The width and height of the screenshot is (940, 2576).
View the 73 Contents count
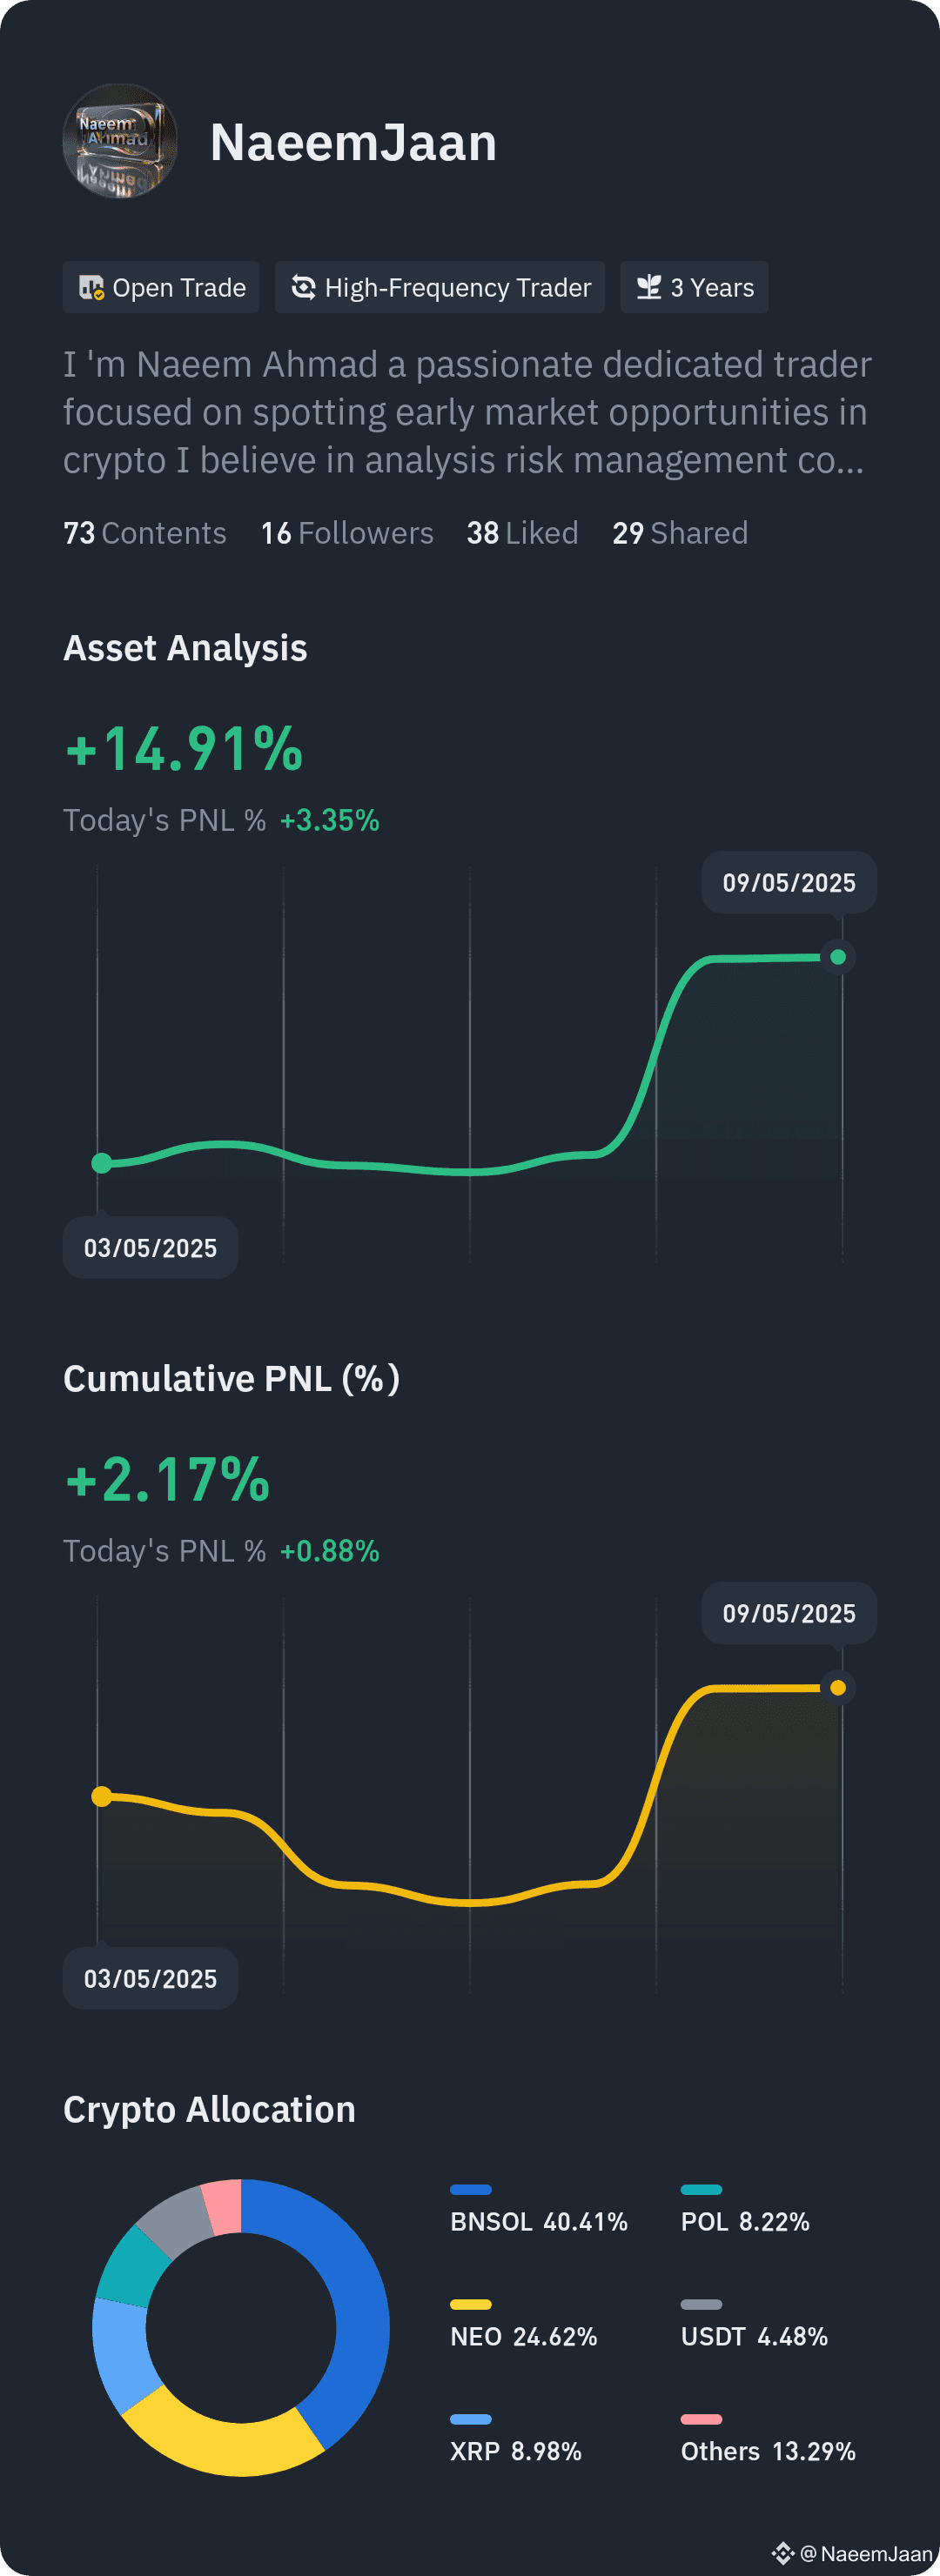[145, 533]
